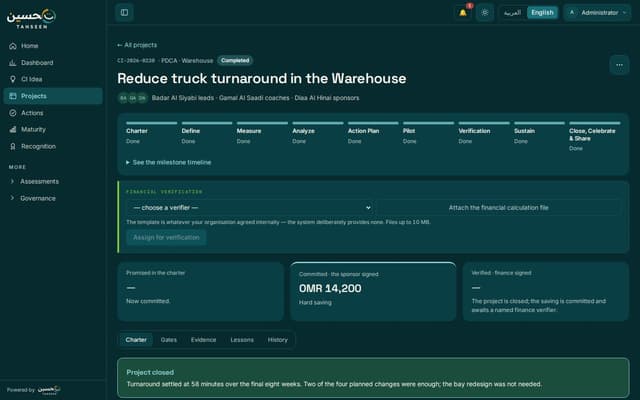The image size is (640, 400).
Task: Click the OMR 14,200 committed saving card
Action: (373, 291)
